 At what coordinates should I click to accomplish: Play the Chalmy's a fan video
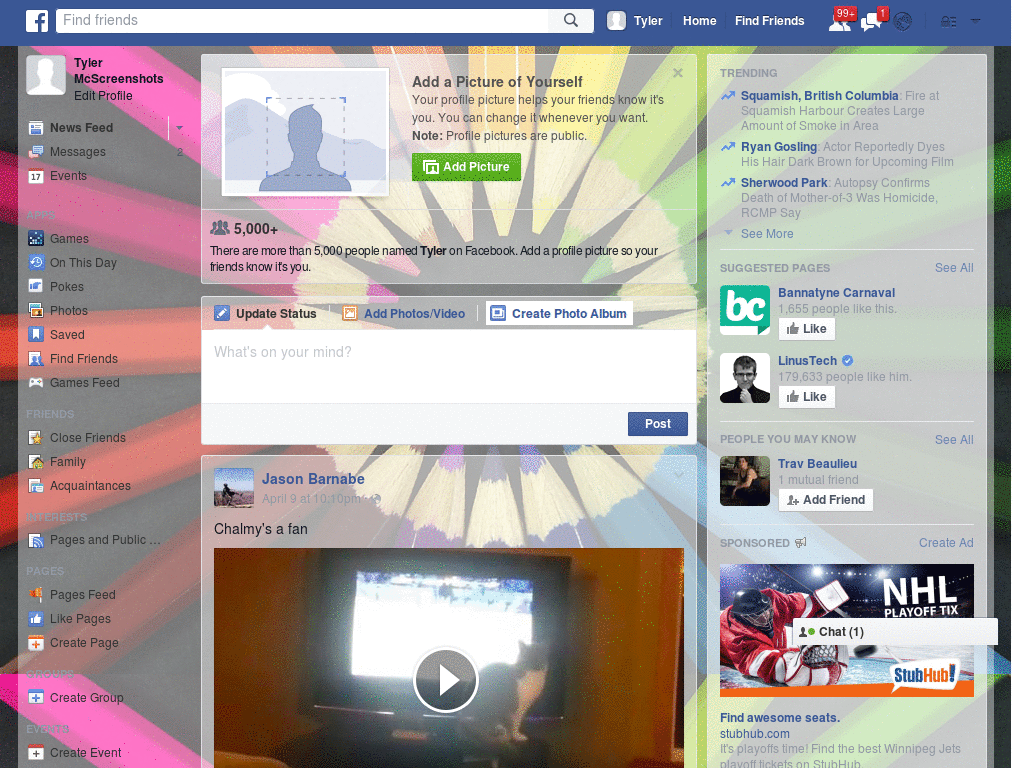[x=446, y=680]
